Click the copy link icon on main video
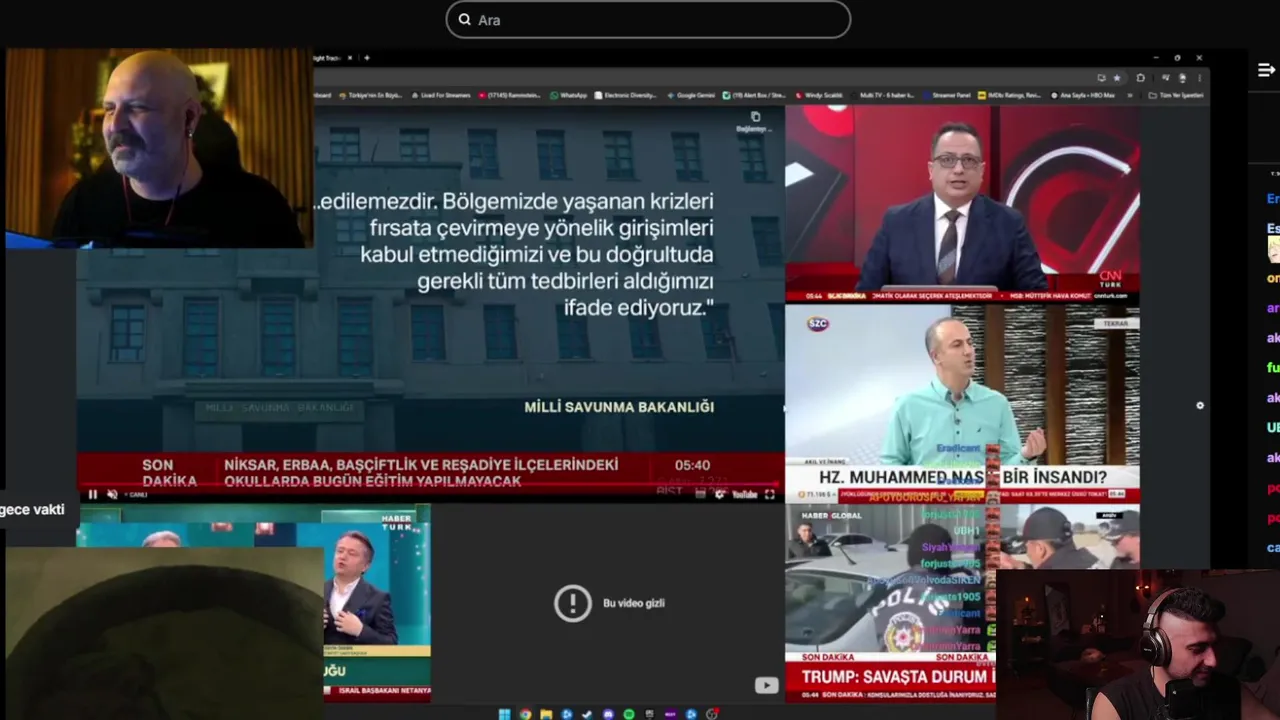The height and width of the screenshot is (720, 1280). click(755, 117)
